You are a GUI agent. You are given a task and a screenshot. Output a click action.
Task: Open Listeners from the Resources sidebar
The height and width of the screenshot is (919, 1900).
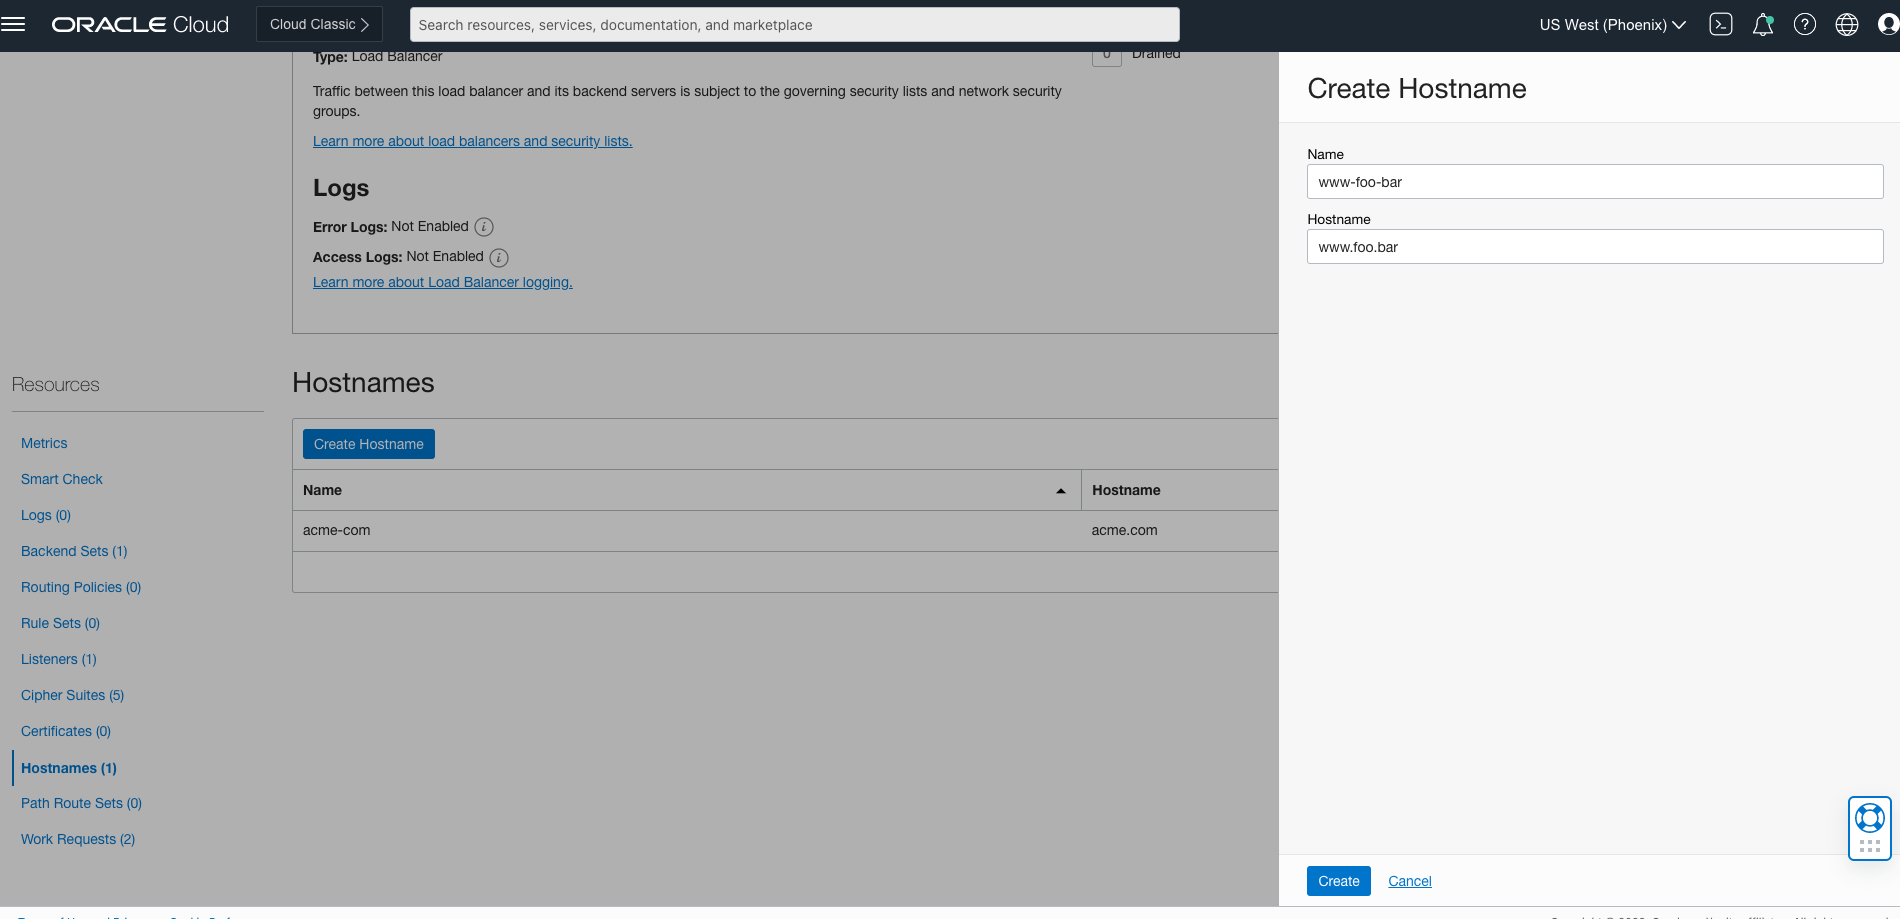click(58, 659)
